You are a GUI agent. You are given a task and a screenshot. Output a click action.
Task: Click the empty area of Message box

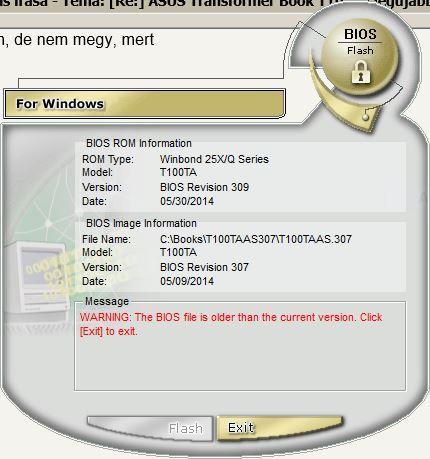tap(240, 363)
